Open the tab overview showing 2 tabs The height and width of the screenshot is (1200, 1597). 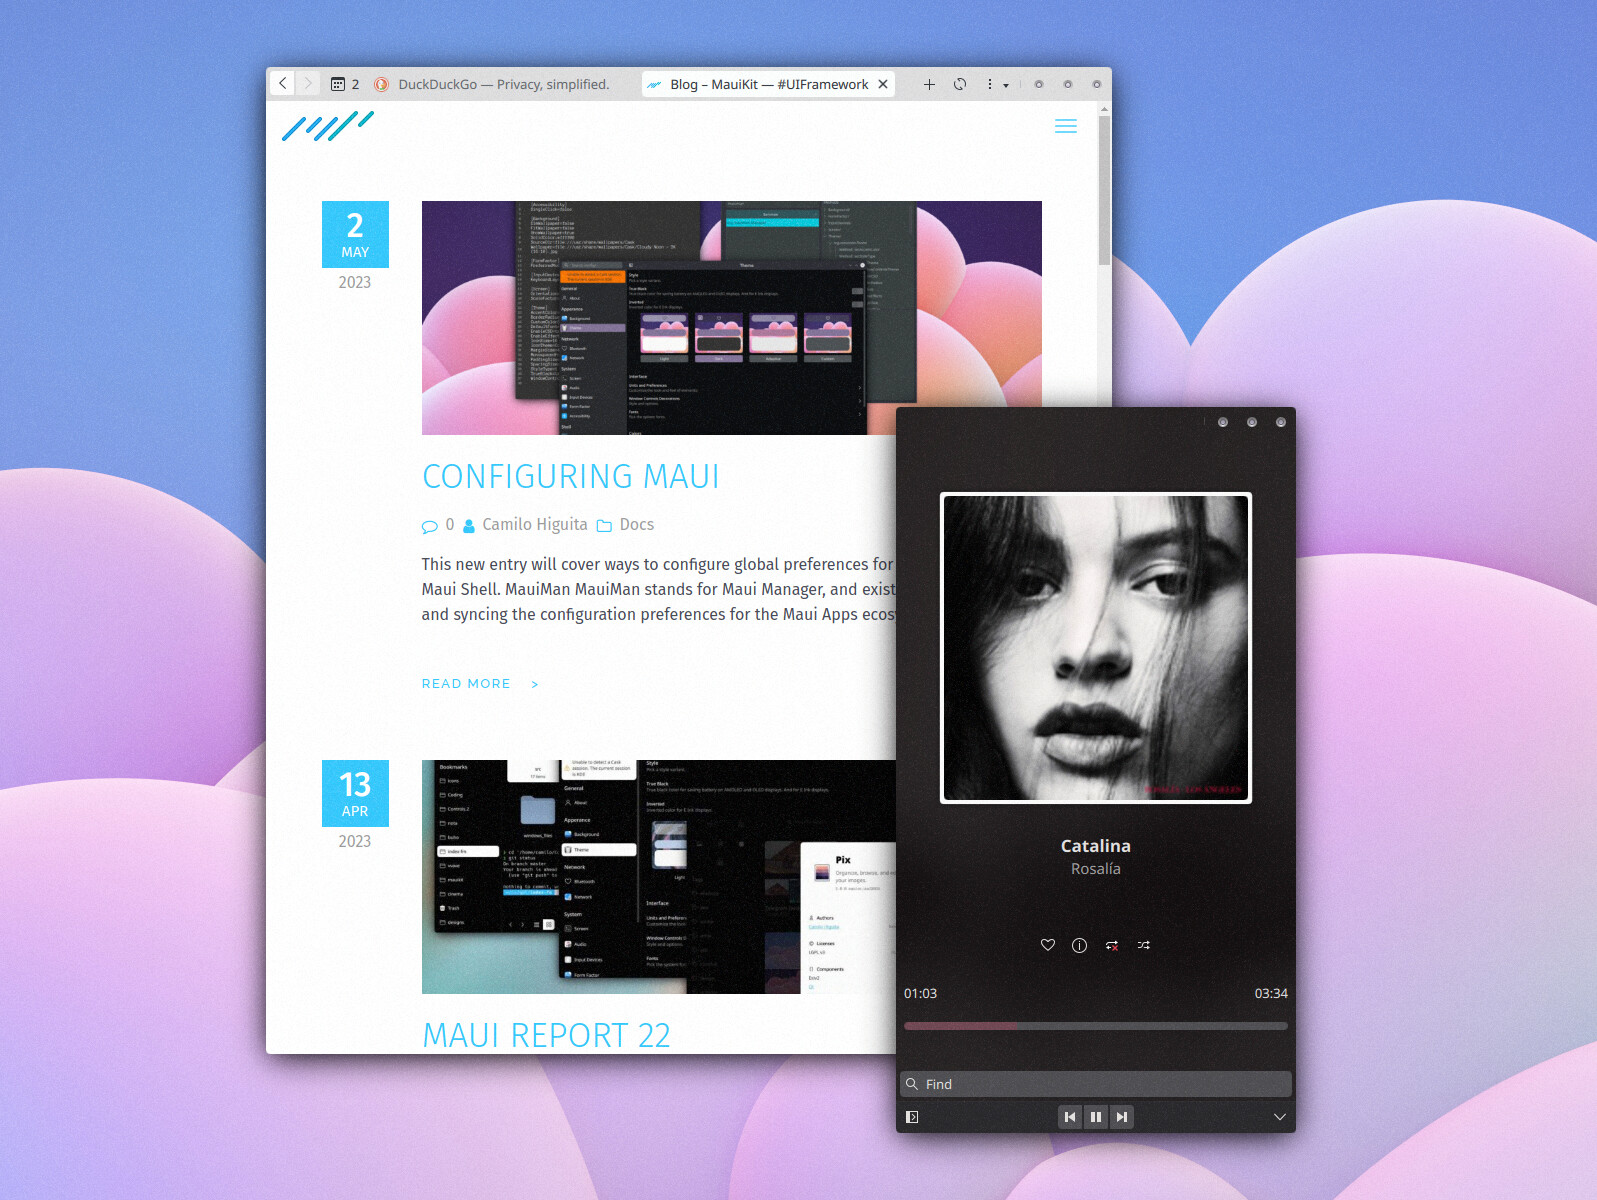click(x=345, y=84)
